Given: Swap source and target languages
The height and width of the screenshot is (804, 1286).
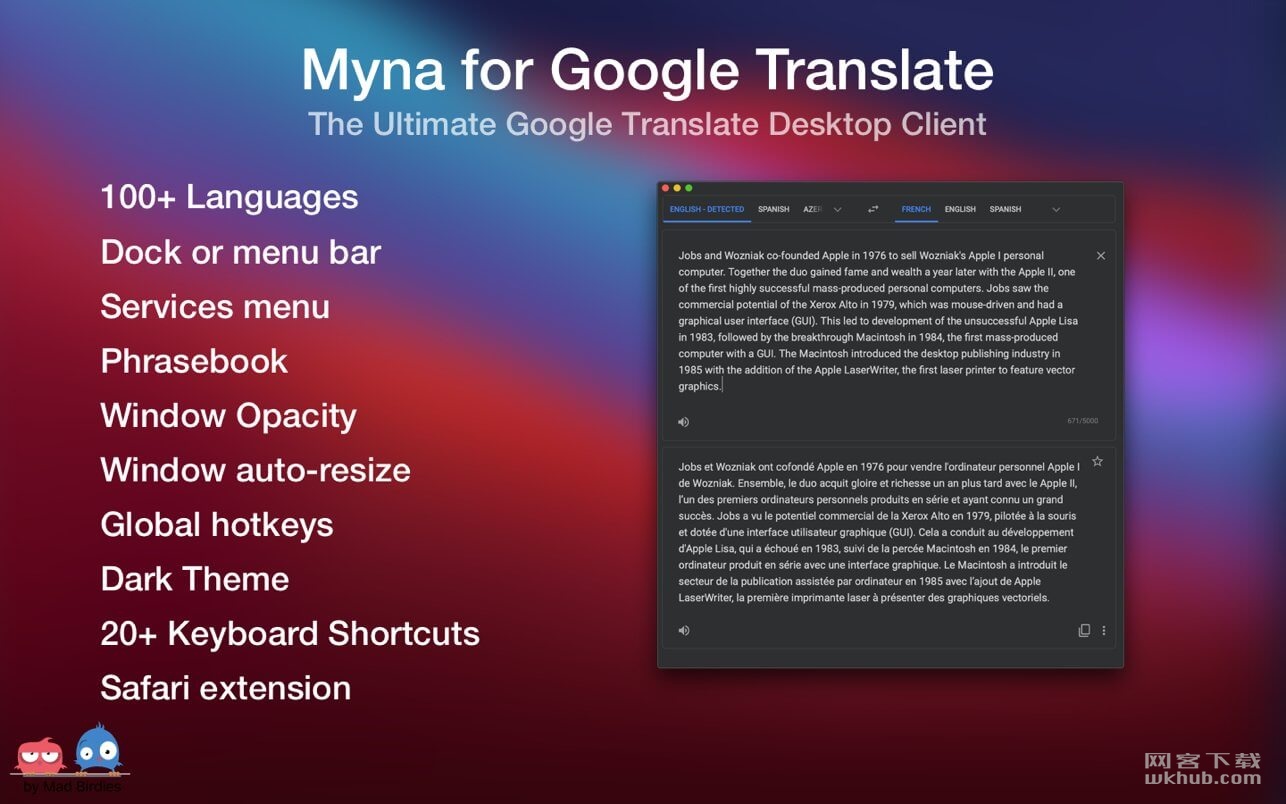Looking at the screenshot, I should click(x=873, y=209).
